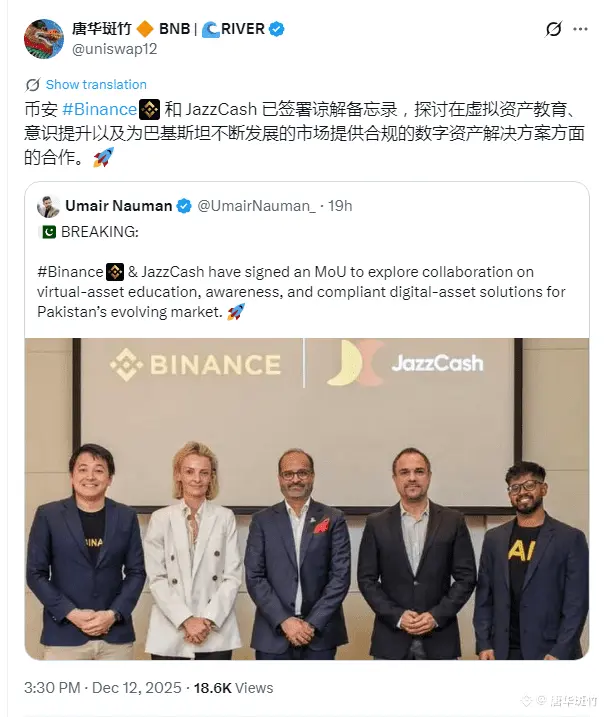Open the 3:30 PM Dec 12, 2025 timestamp
605x717 pixels.
(x=103, y=688)
